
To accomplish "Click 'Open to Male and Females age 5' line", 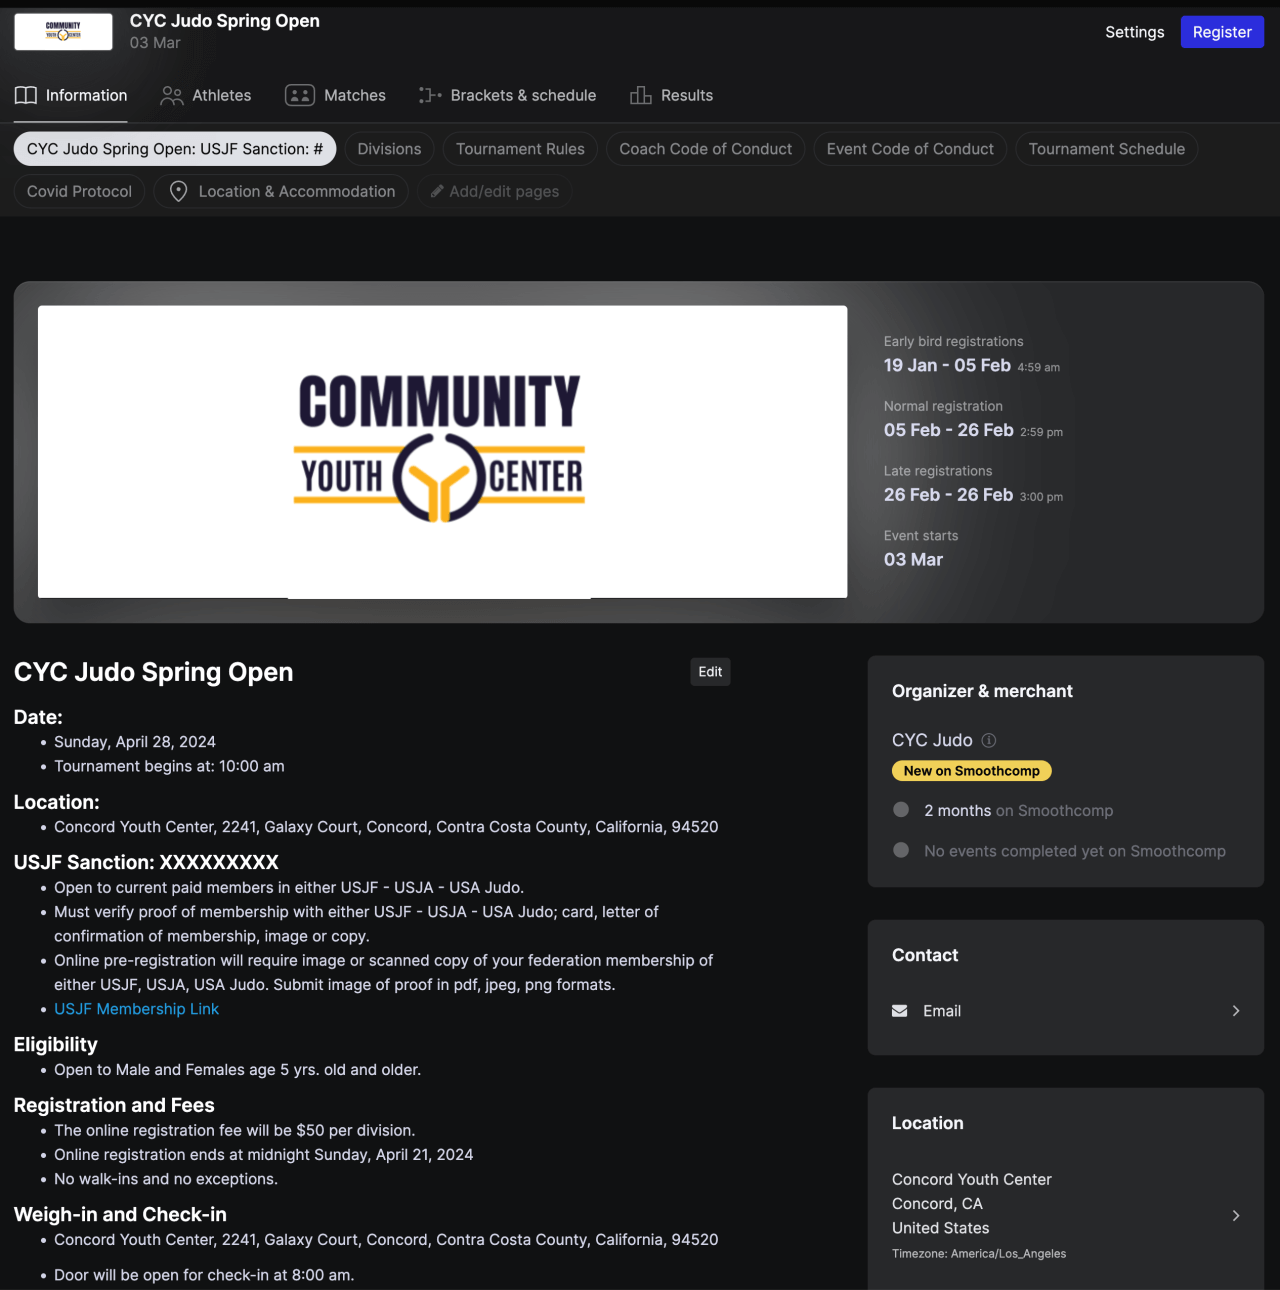I will [238, 1070].
